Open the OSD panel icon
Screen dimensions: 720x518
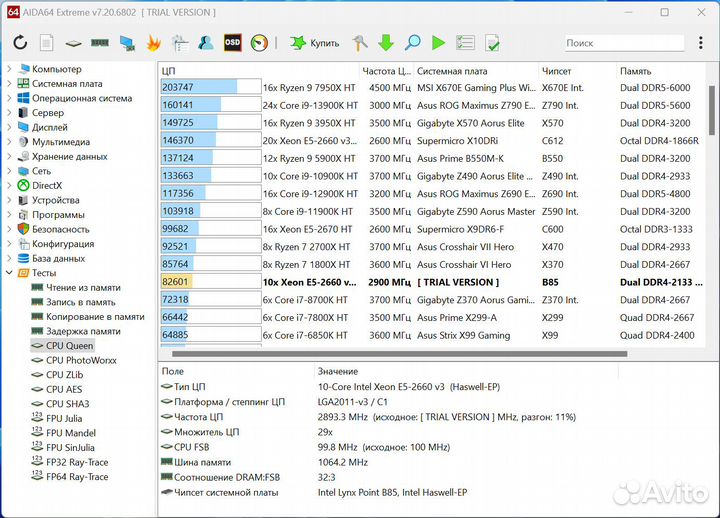point(232,43)
